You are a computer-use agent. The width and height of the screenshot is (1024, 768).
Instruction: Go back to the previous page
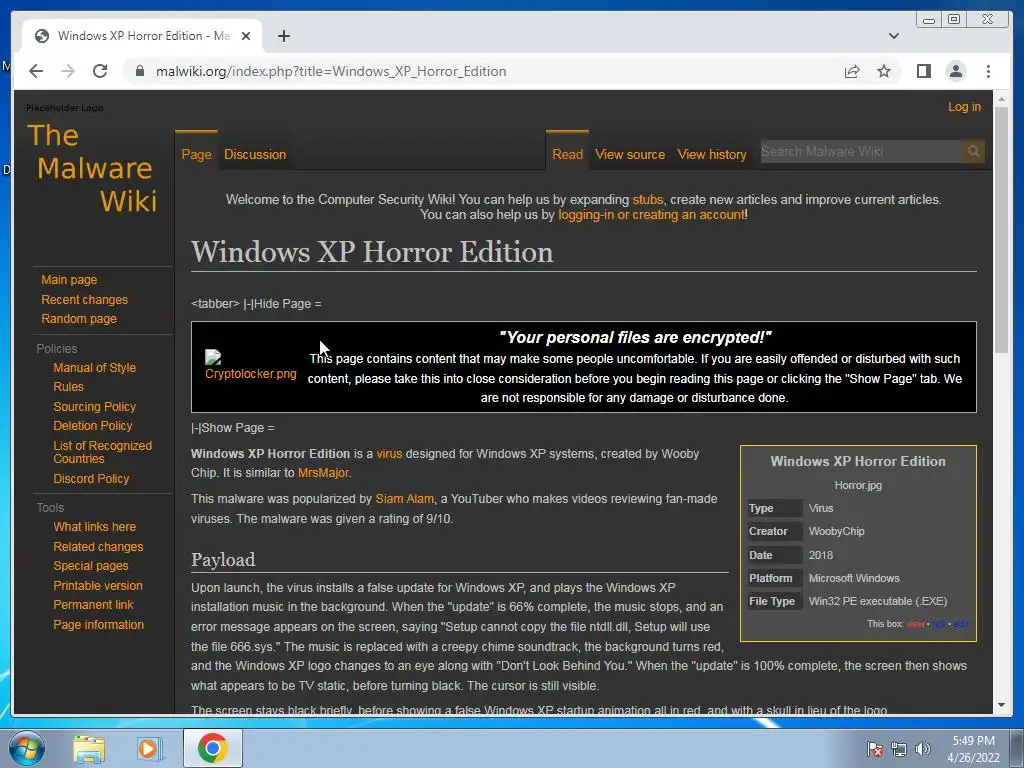tap(36, 71)
